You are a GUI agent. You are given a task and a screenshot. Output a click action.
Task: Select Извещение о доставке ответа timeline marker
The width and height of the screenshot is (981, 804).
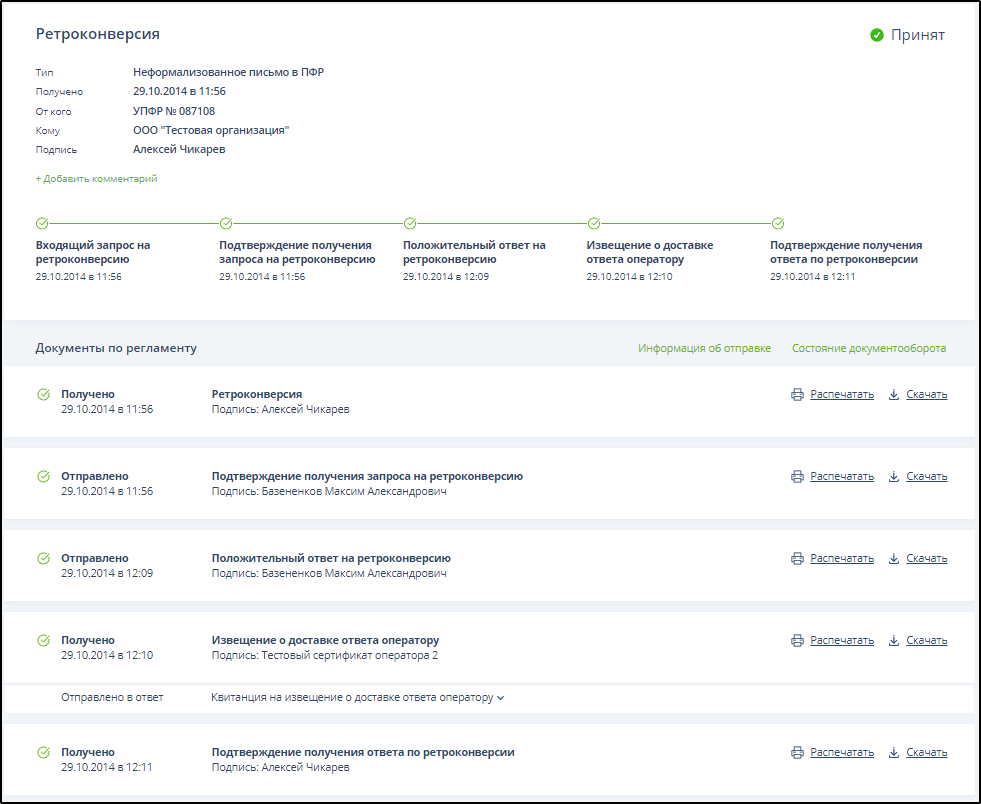pos(594,224)
